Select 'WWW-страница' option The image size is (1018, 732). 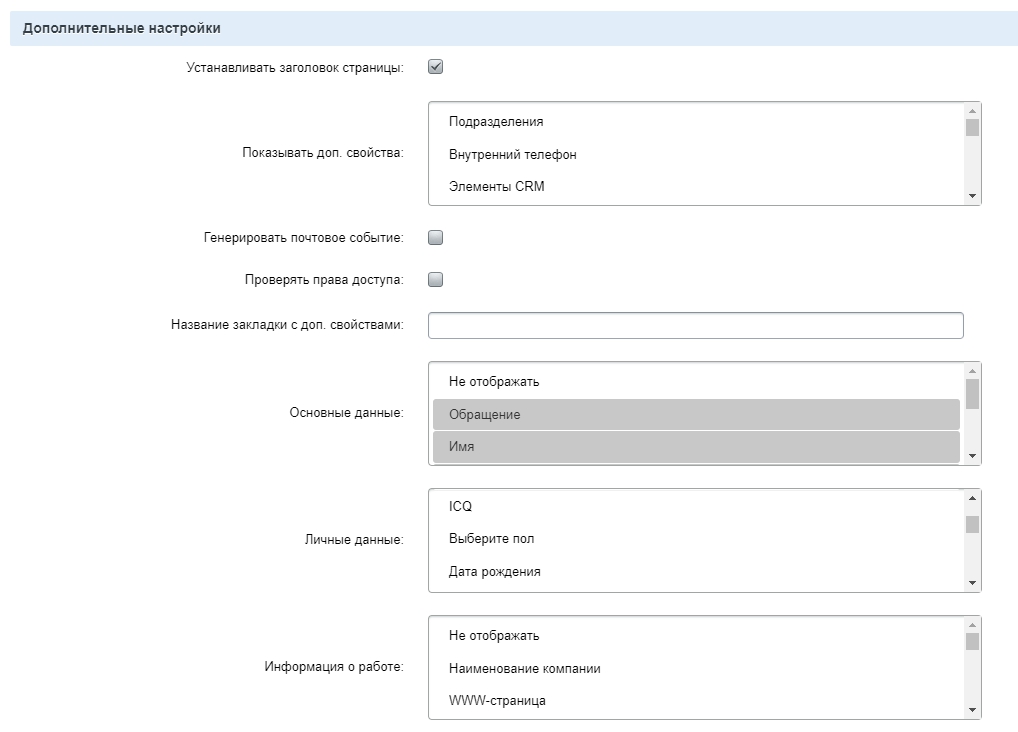coord(696,700)
